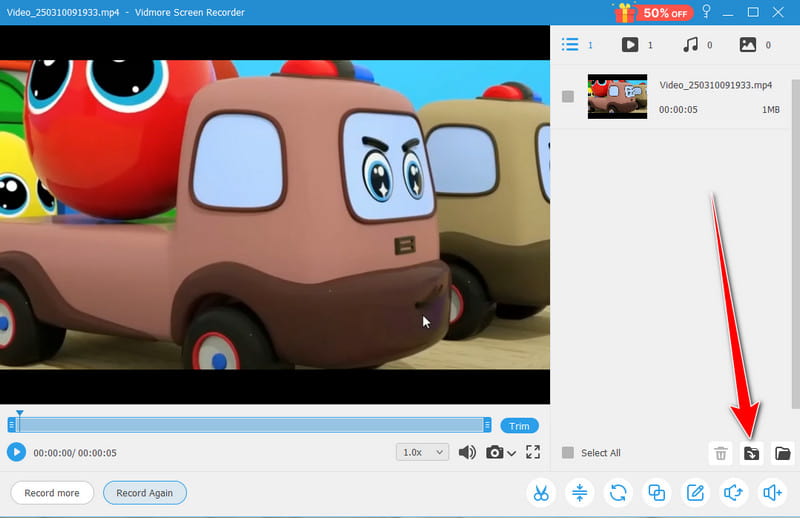Switch to video recordings tab

637,45
